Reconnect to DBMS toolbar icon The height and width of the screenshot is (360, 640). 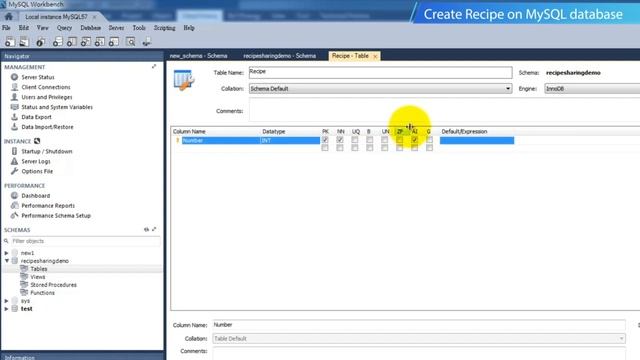click(147, 42)
